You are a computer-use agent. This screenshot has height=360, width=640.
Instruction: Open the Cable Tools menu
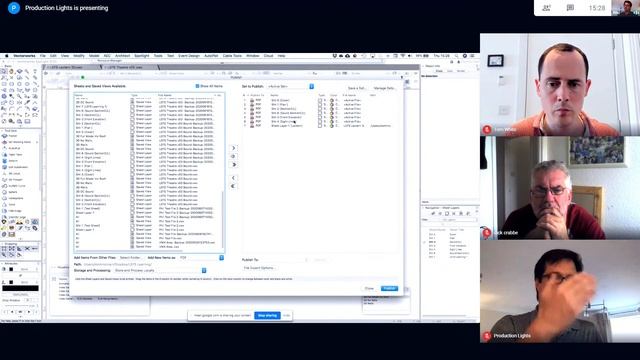point(232,56)
